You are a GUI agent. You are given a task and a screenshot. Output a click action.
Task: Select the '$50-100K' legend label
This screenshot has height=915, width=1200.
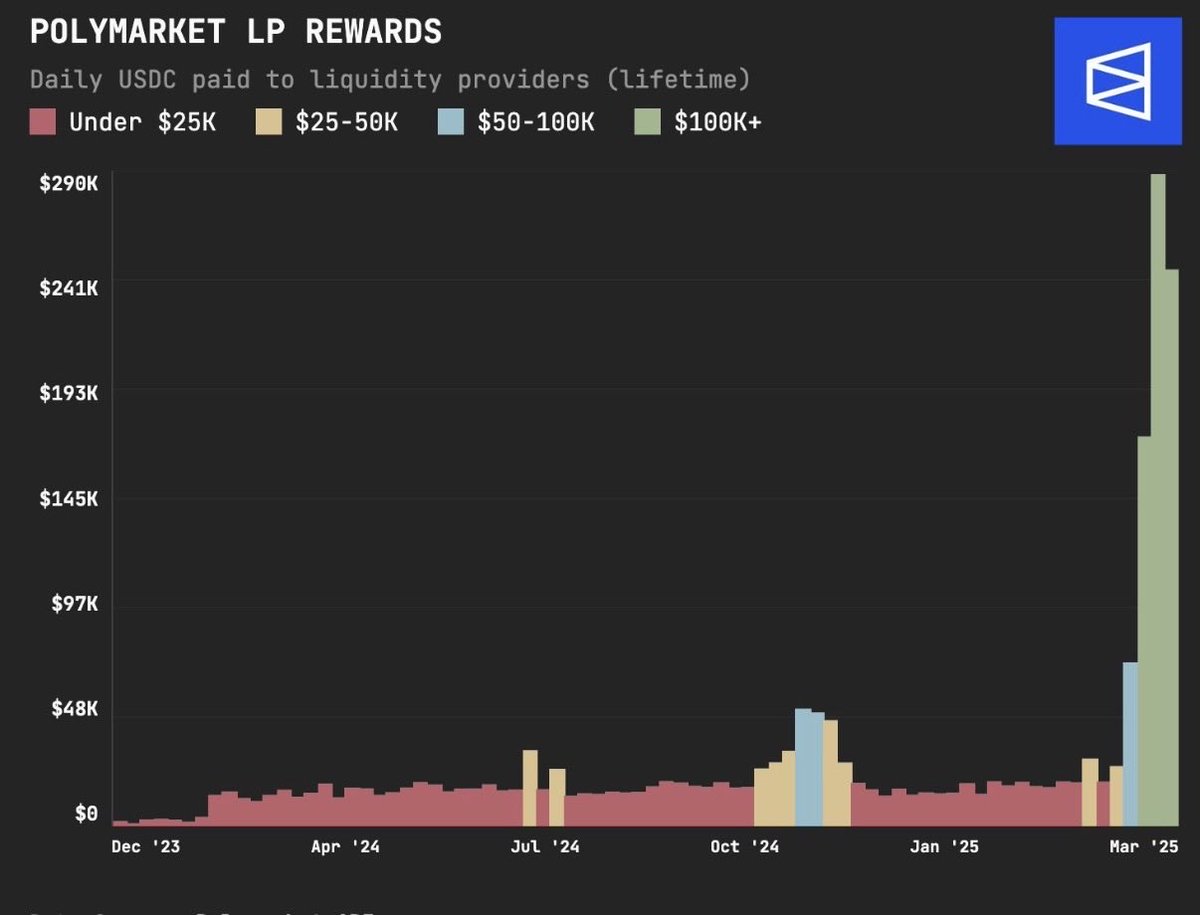pos(536,123)
